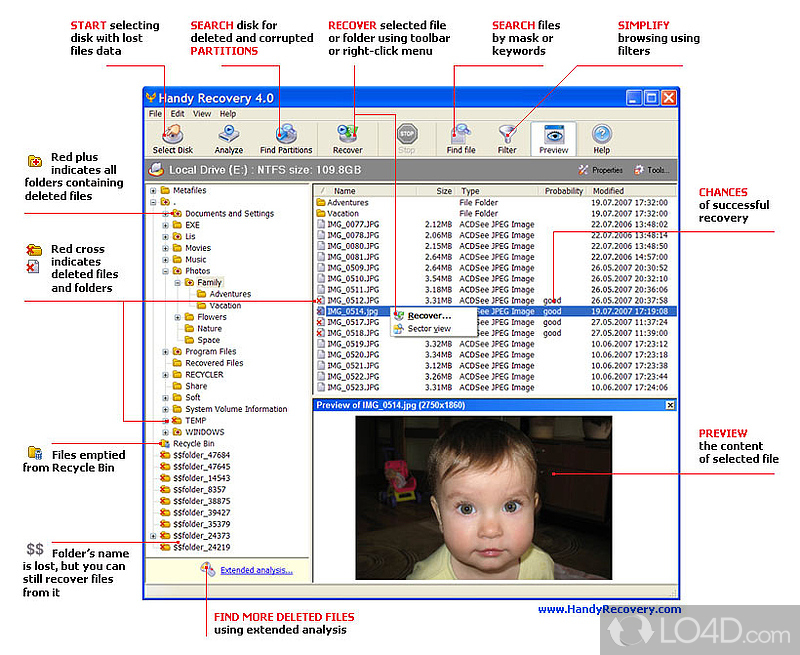Select file IMG_0081.JPG
The height and width of the screenshot is (655, 800).
pos(353,257)
